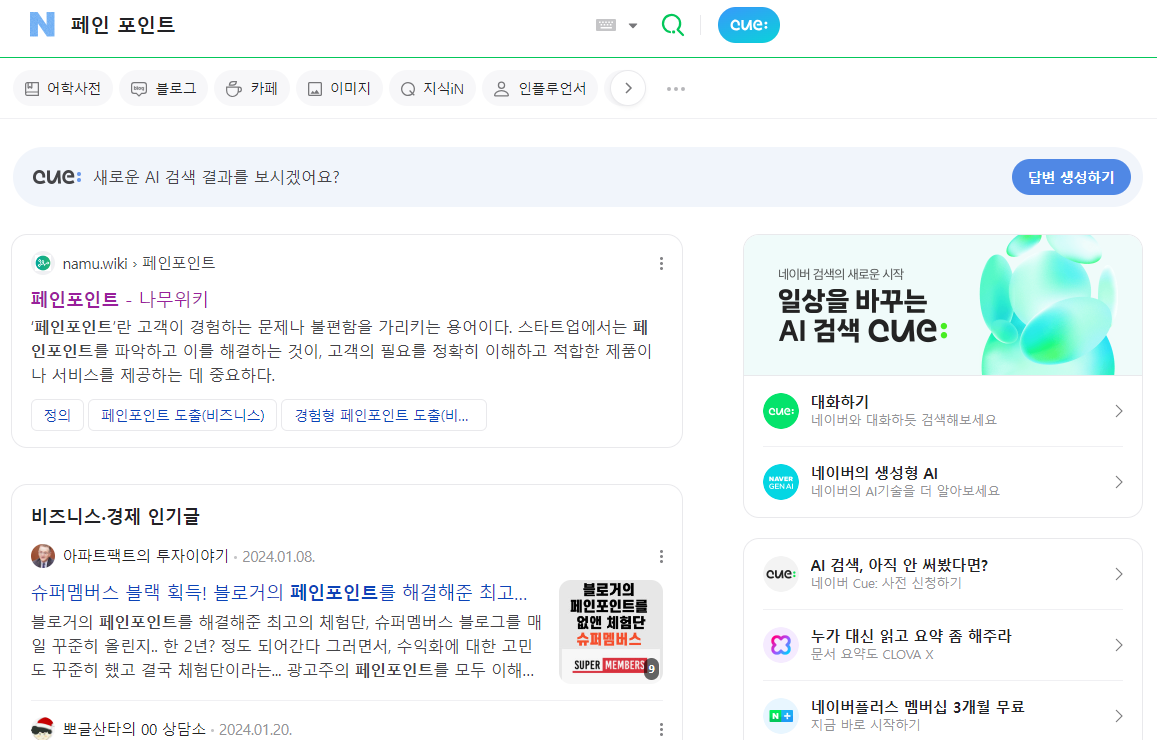Click the 새로운 AI 검색 결과를 보시겠어요? text
1157x740 pixels.
coord(216,177)
